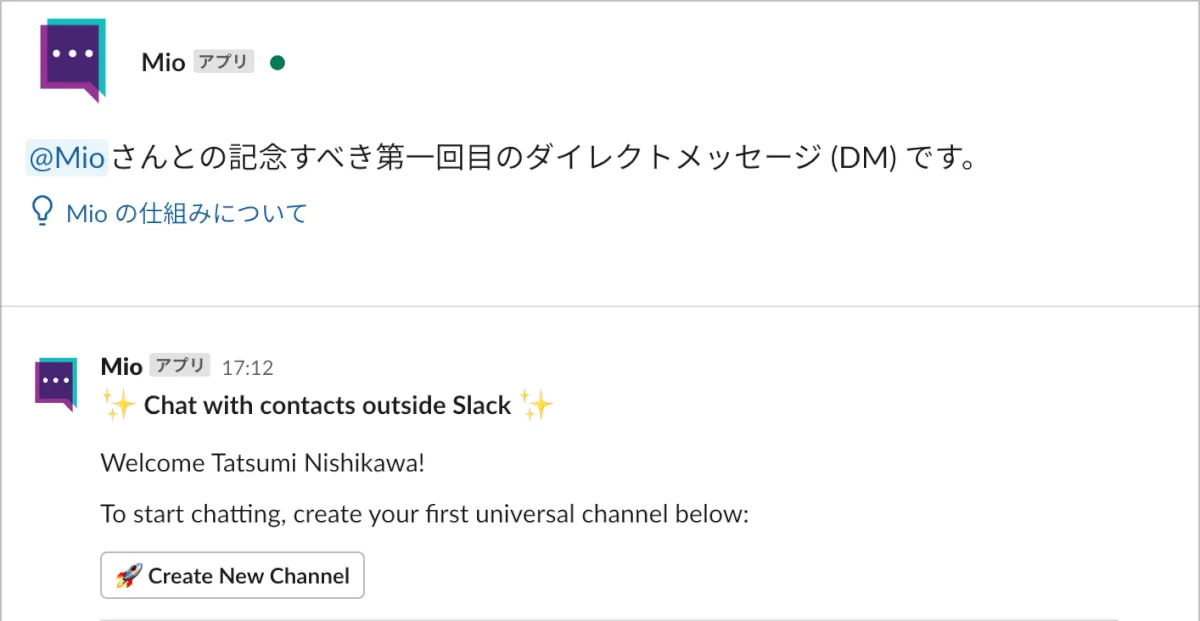Screen dimensions: 1200x621
Task: Click the large Mio app avatar in header
Action: 72,58
